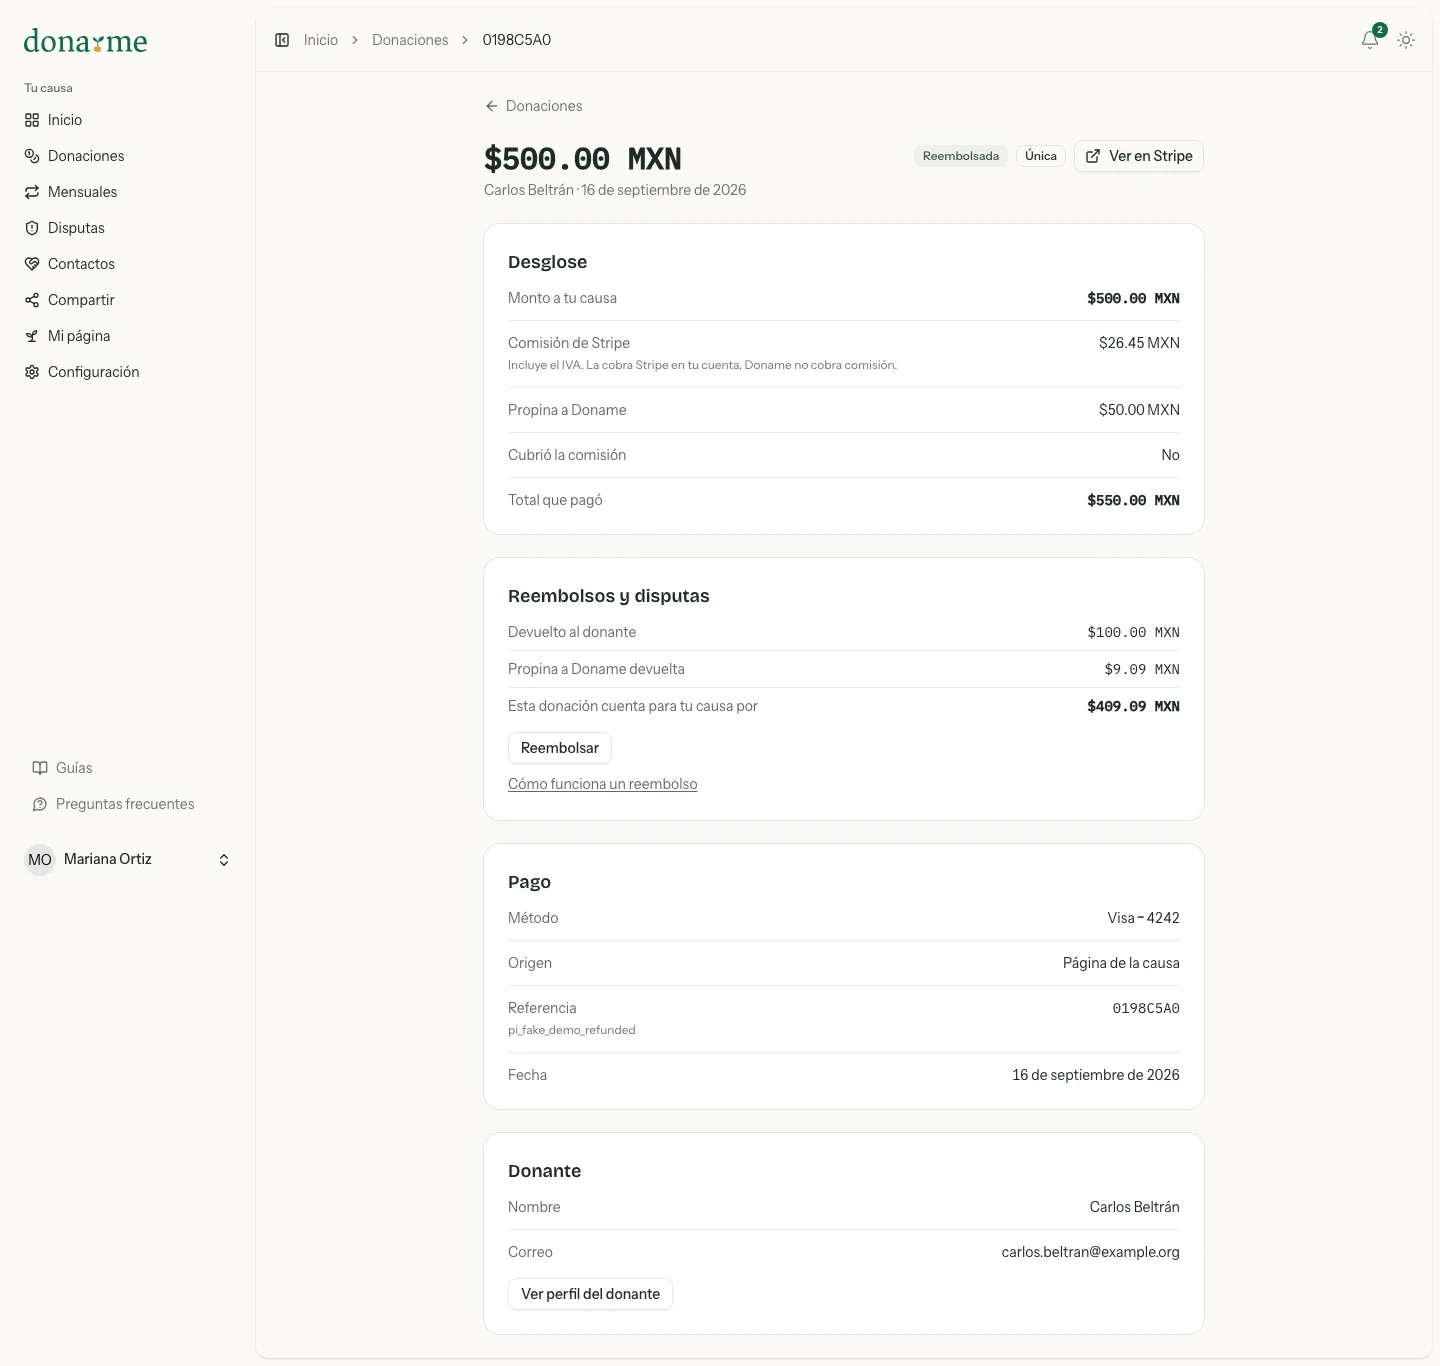This screenshot has height=1366, width=1440.
Task: Click the Mi página sprout icon
Action: [32, 336]
